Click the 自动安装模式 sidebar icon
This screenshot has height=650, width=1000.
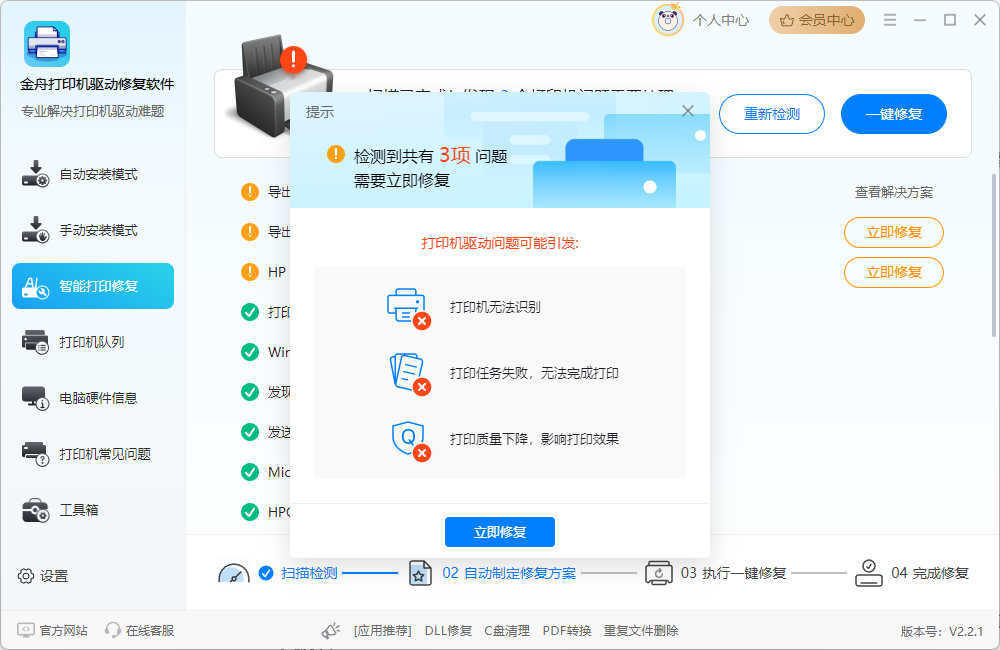click(x=35, y=174)
